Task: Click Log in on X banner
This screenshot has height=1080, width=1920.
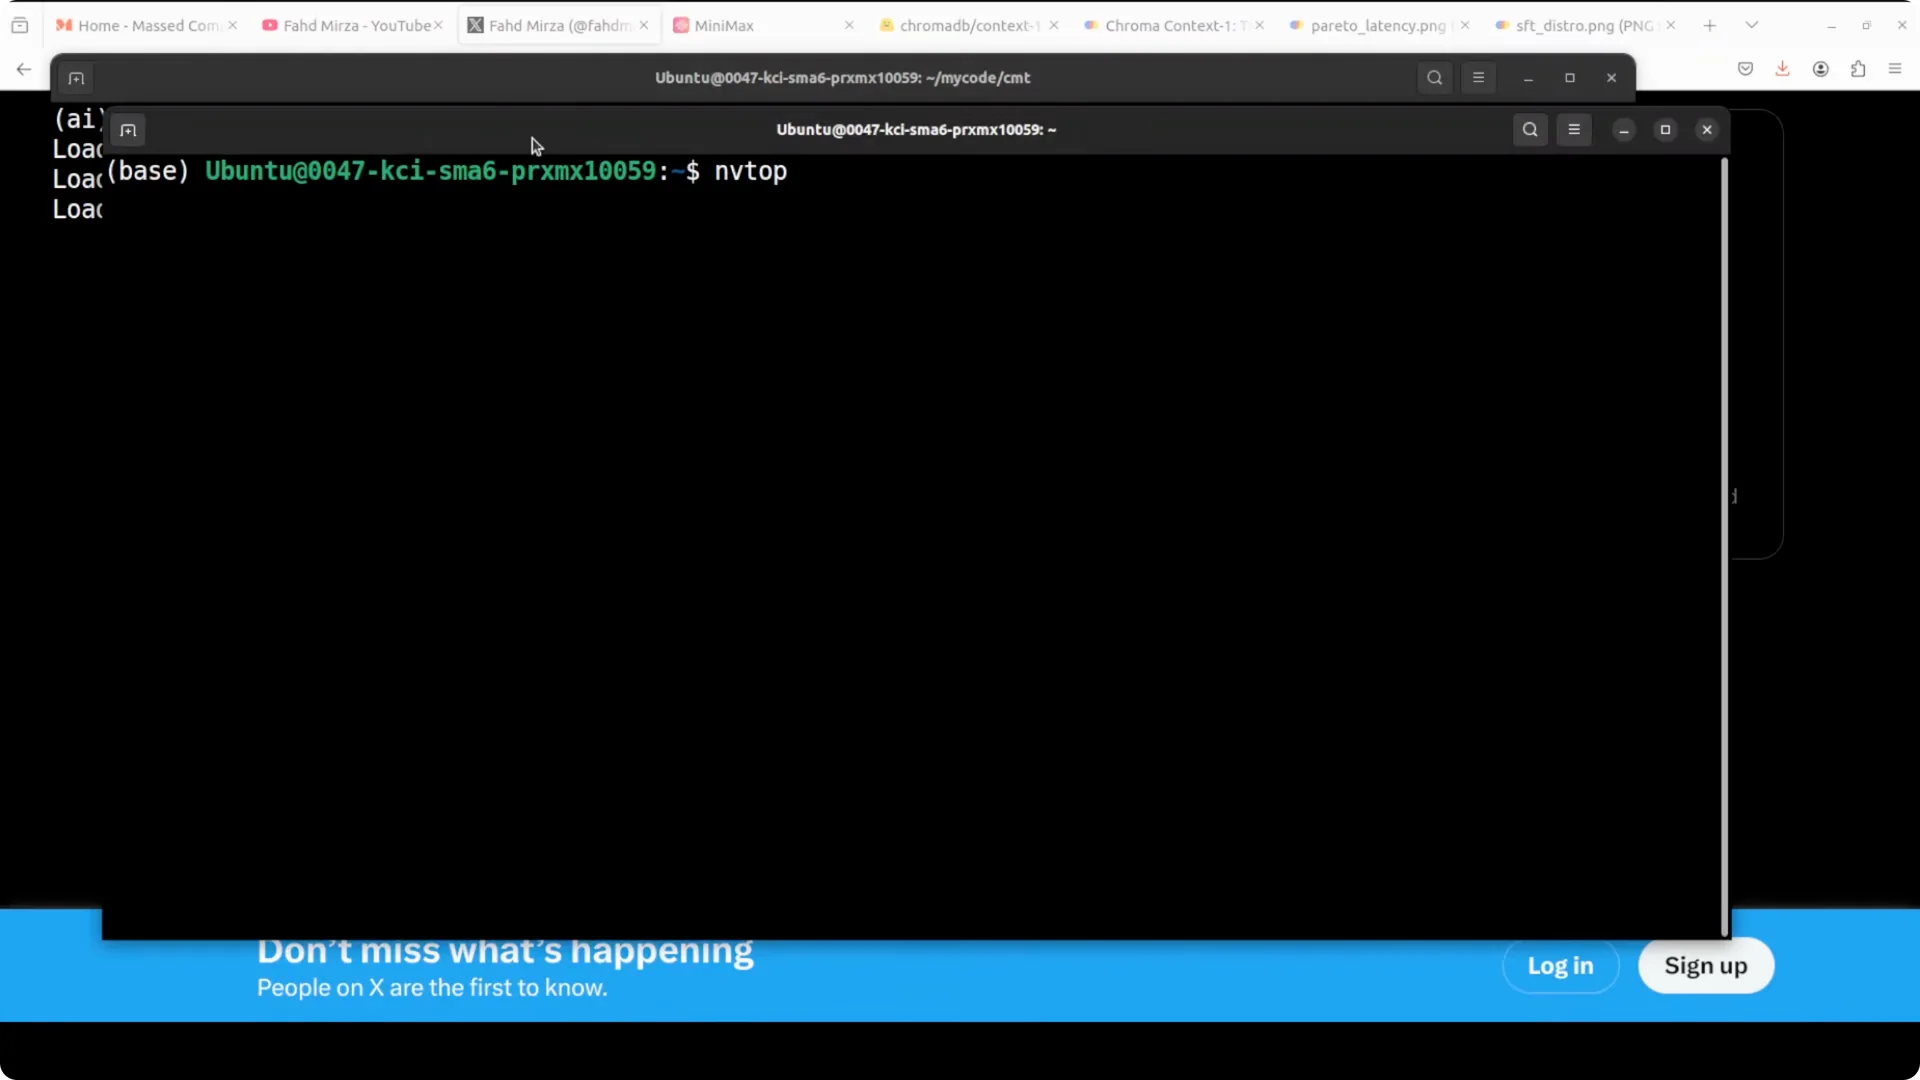Action: pyautogui.click(x=1560, y=966)
